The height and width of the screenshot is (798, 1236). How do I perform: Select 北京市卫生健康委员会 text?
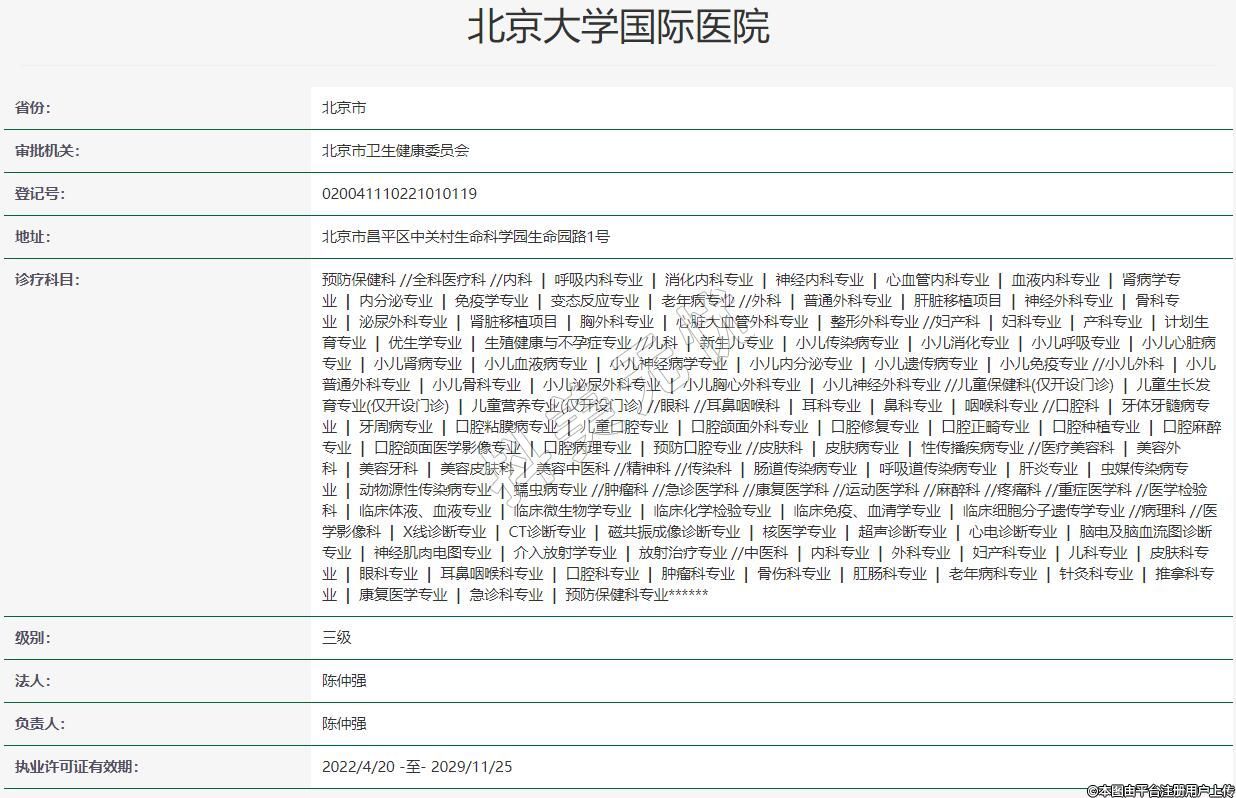(x=395, y=151)
